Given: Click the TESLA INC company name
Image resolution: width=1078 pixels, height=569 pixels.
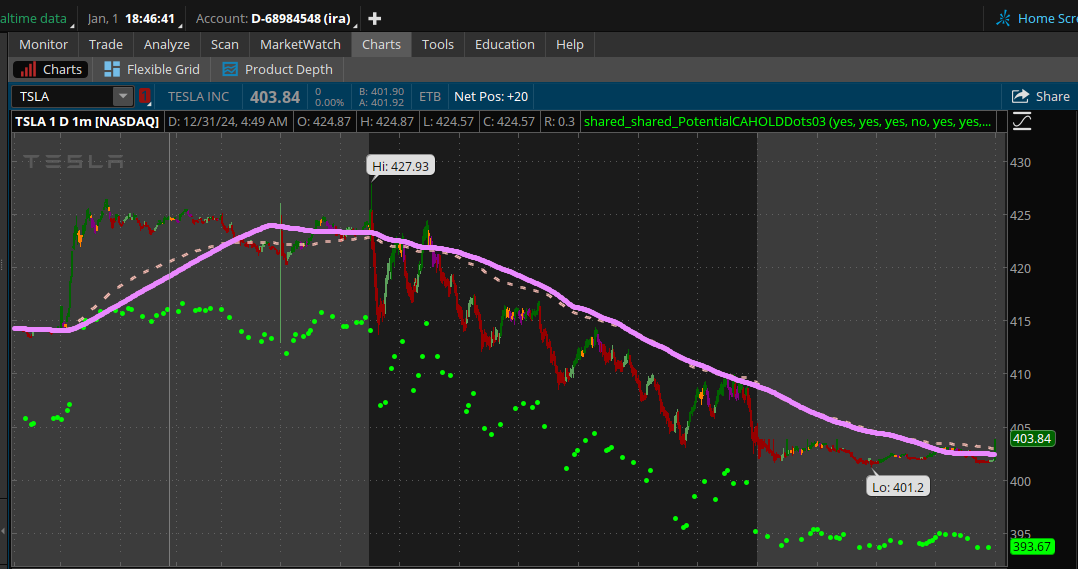Looking at the screenshot, I should (199, 97).
